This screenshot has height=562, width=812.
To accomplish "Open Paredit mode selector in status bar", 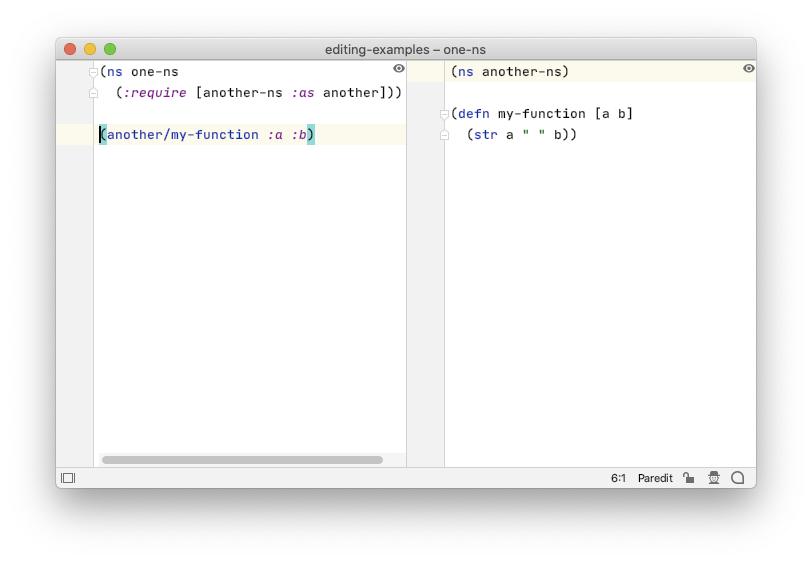I will click(x=655, y=478).
